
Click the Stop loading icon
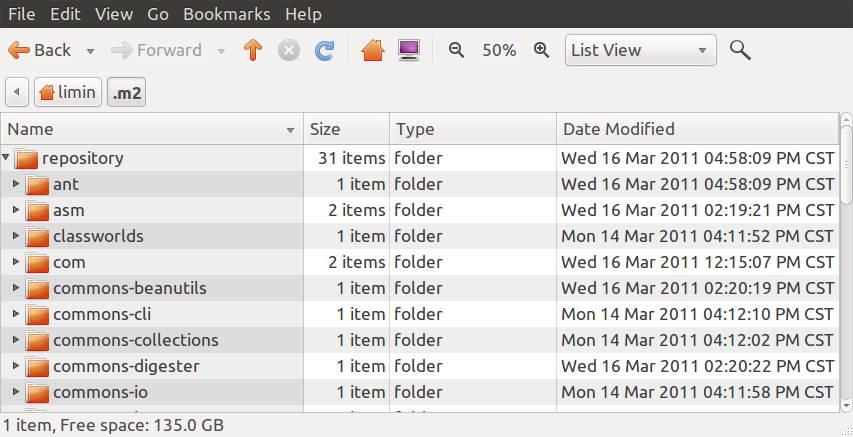[x=289, y=50]
